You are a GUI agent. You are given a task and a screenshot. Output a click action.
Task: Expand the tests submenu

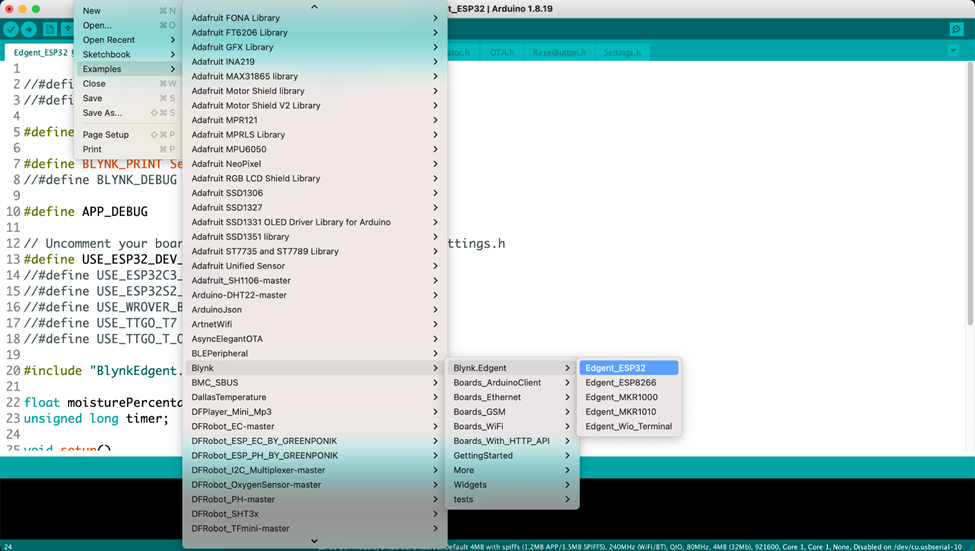coord(512,499)
